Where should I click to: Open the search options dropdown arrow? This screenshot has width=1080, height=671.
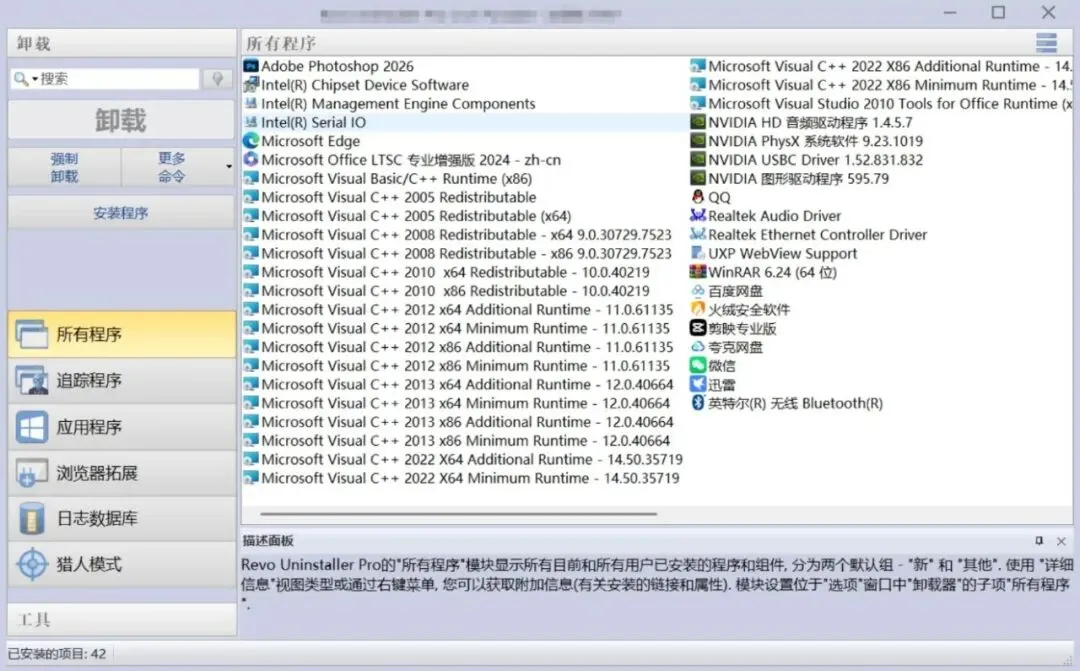(34, 79)
